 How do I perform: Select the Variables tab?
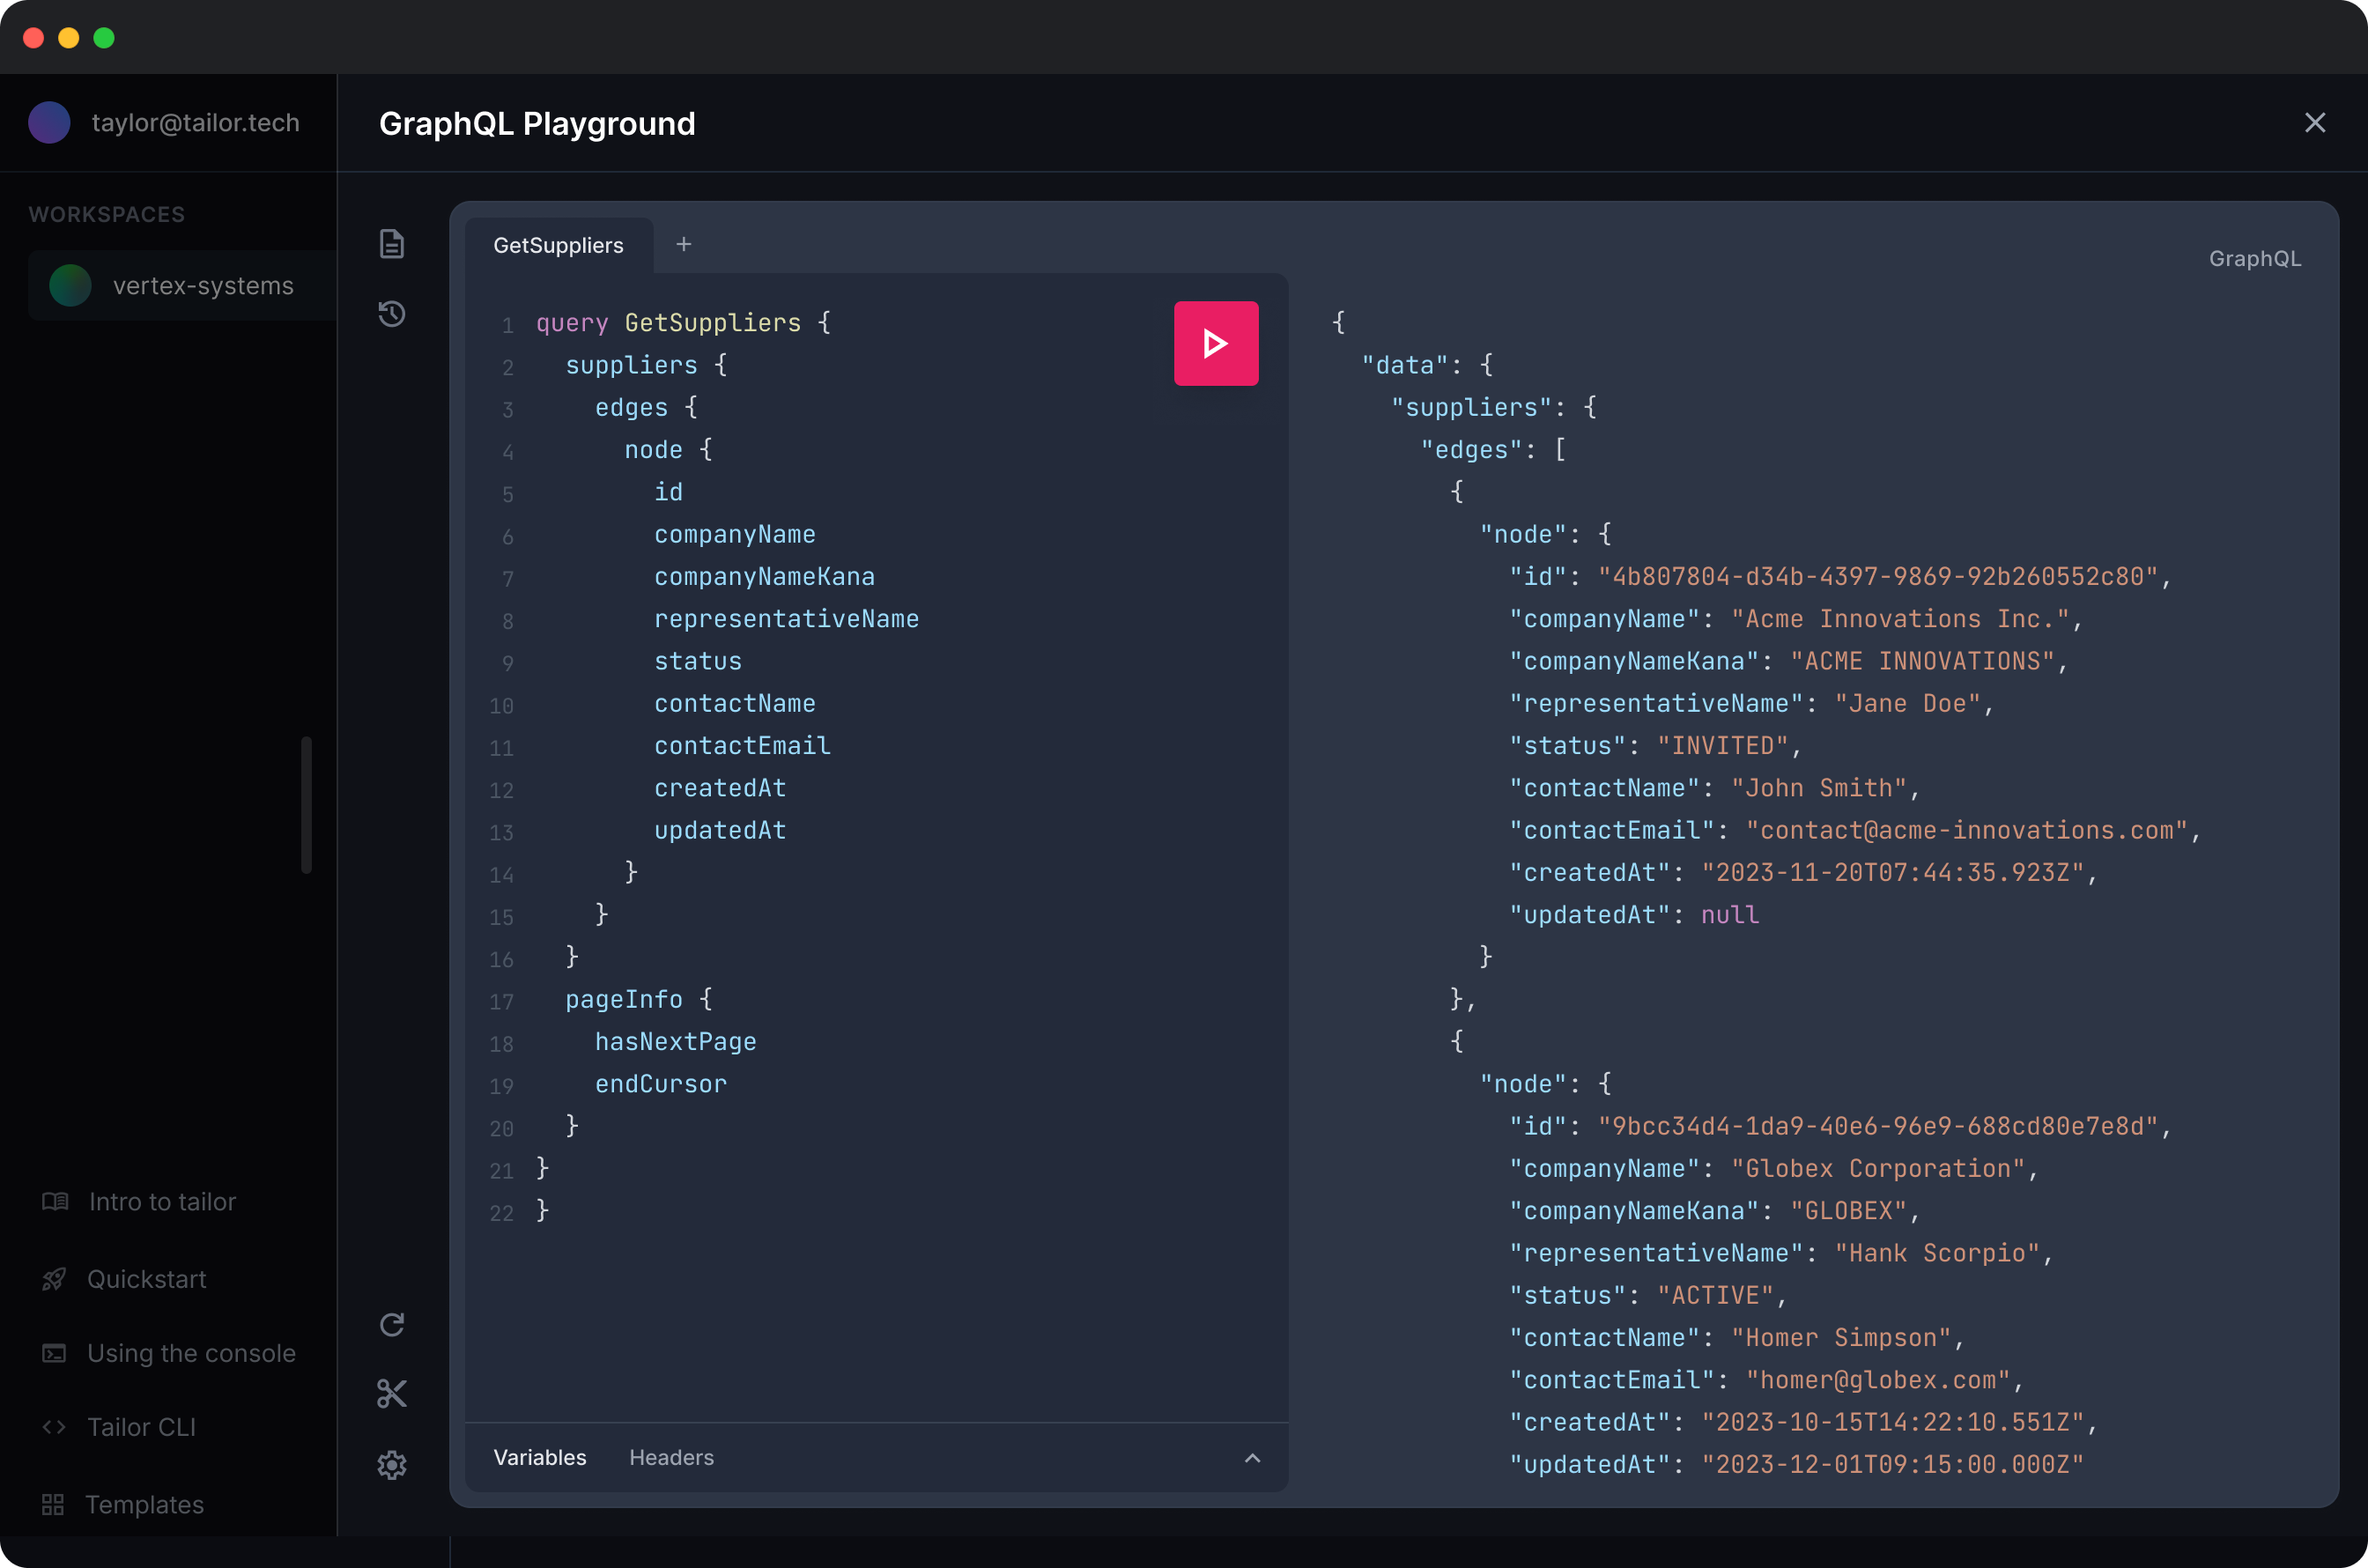click(x=540, y=1457)
